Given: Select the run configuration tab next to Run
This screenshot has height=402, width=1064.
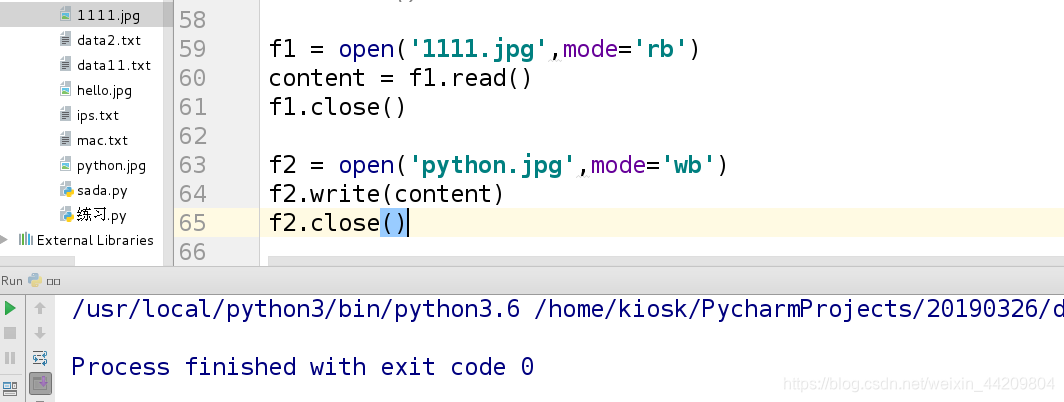Looking at the screenshot, I should point(54,281).
